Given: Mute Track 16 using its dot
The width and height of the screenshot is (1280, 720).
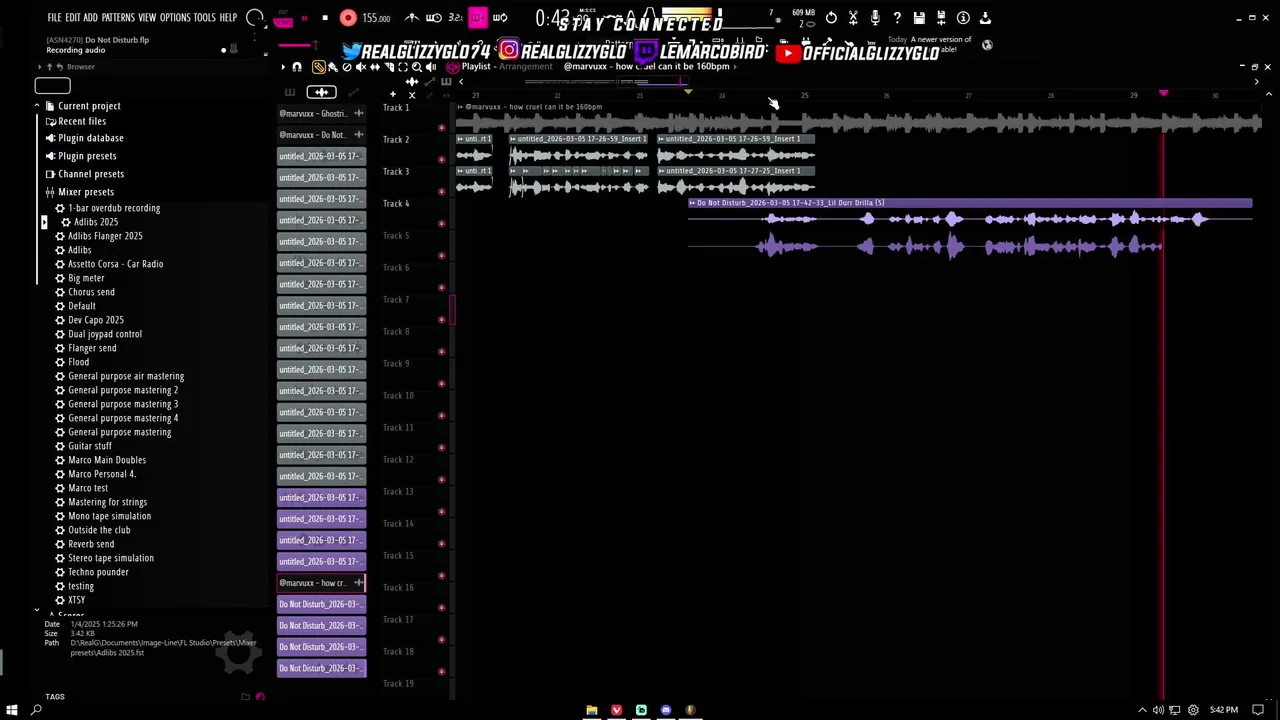Looking at the screenshot, I should pos(441,607).
